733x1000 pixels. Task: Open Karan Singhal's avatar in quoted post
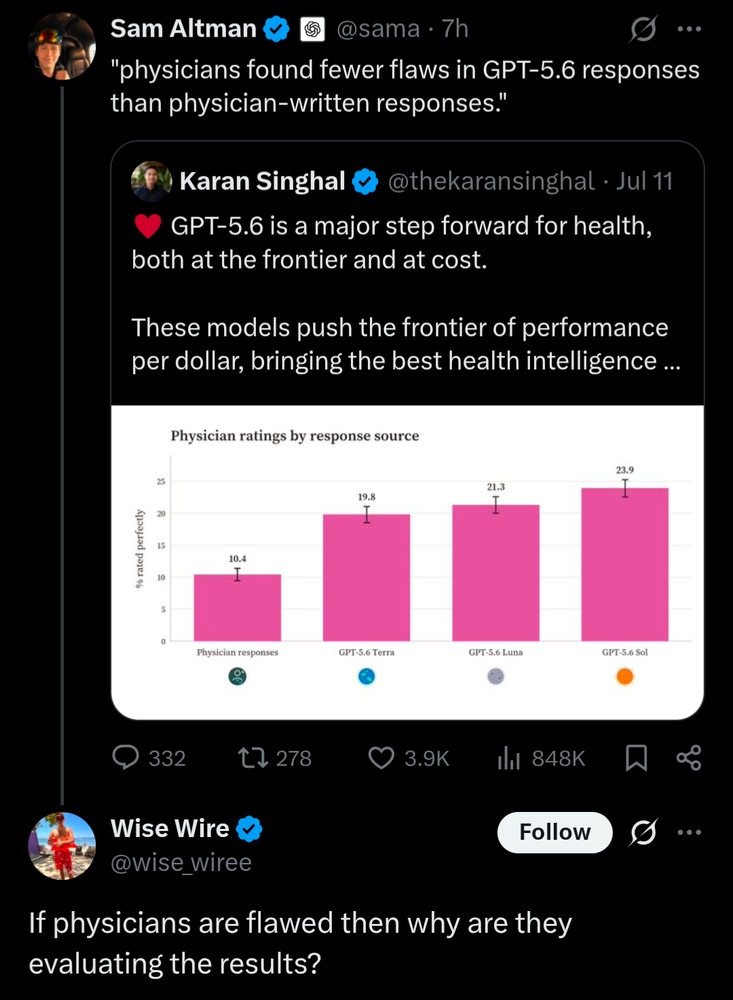151,181
